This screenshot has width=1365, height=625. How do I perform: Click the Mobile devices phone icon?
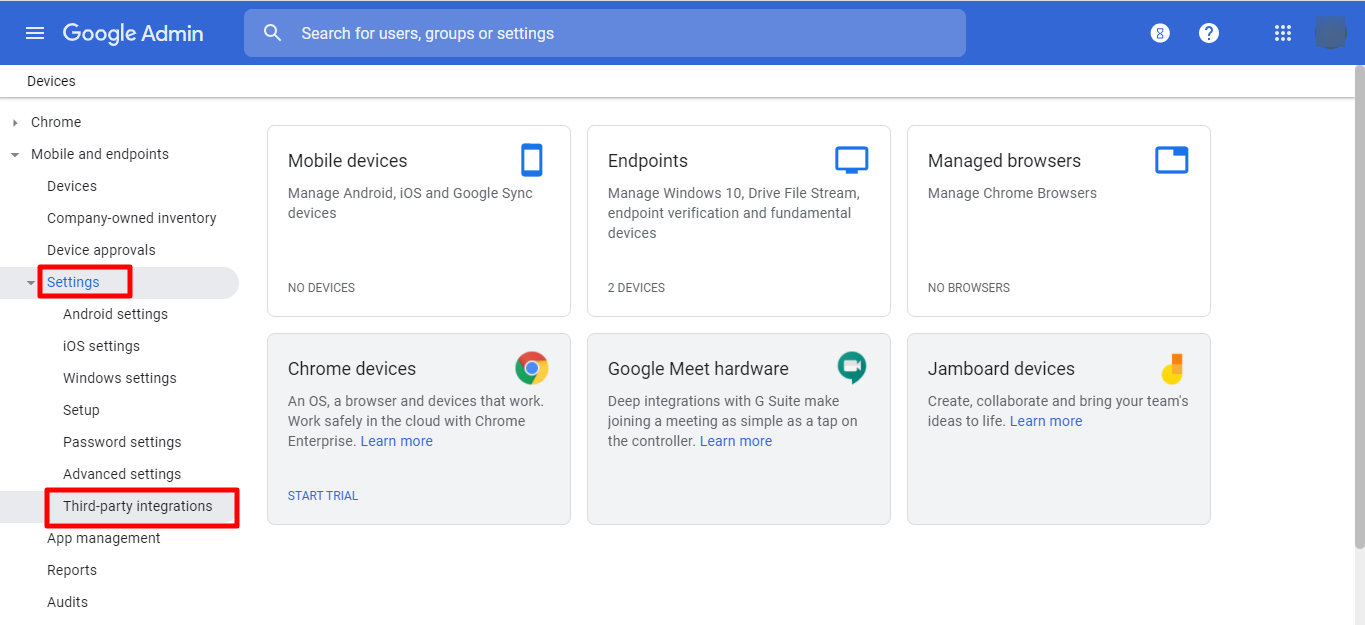(x=532, y=160)
